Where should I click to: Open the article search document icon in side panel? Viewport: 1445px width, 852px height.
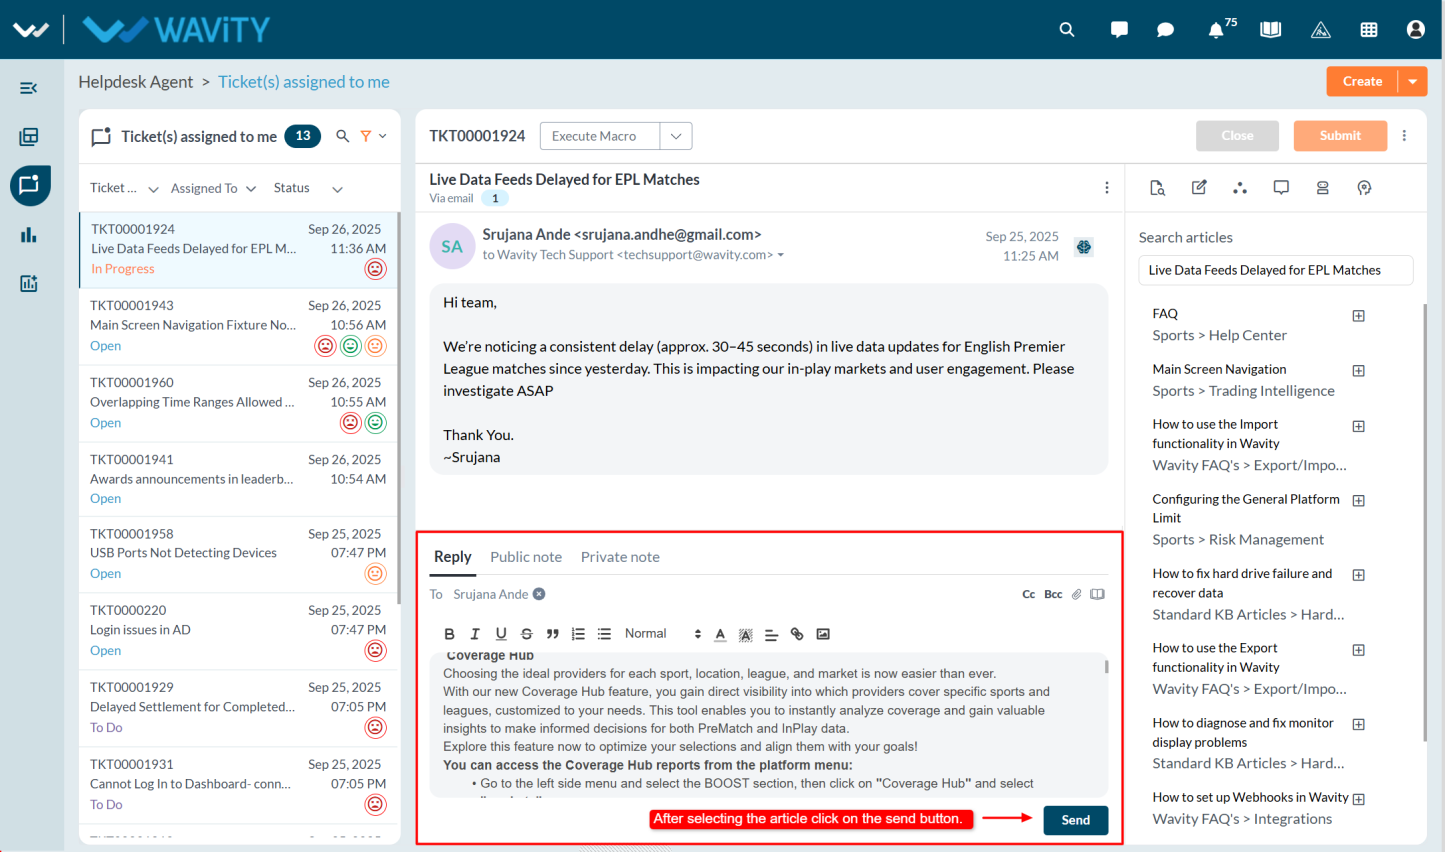click(1157, 188)
